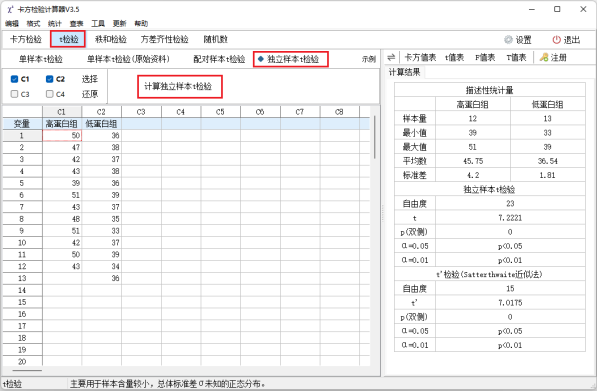Open 注册 registration with key icon
The width and height of the screenshot is (598, 392).
pos(553,58)
